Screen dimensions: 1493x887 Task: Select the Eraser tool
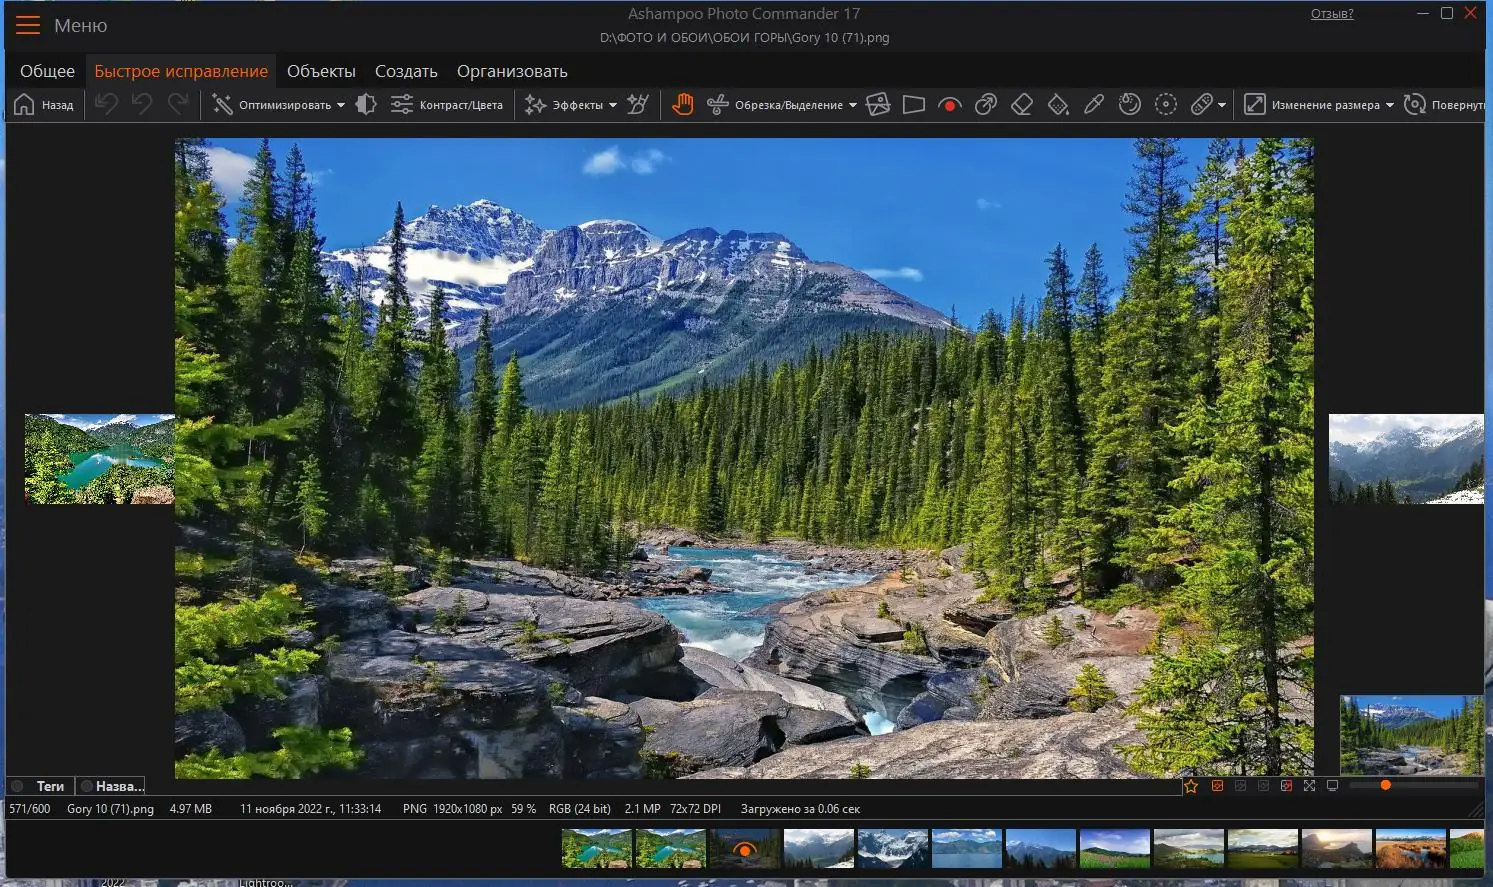click(x=1021, y=104)
